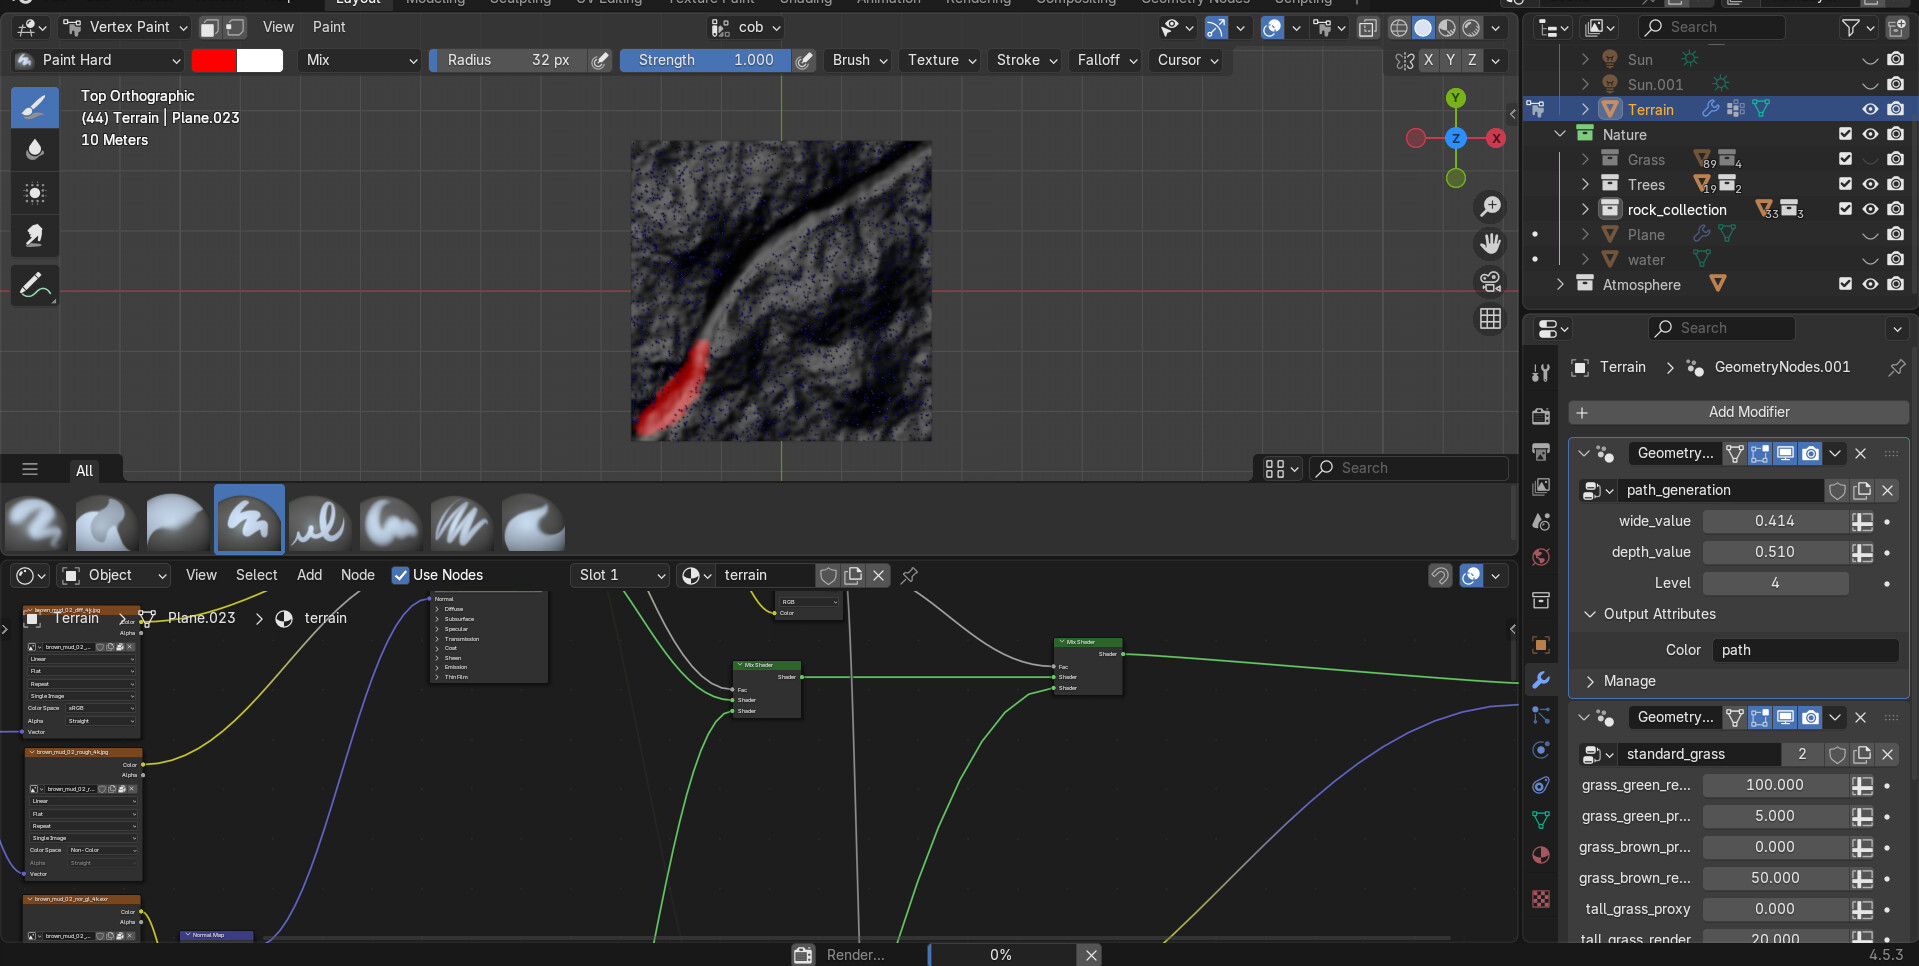Open the Stroke settings popover
This screenshot has height=966, width=1919.
tap(1027, 61)
